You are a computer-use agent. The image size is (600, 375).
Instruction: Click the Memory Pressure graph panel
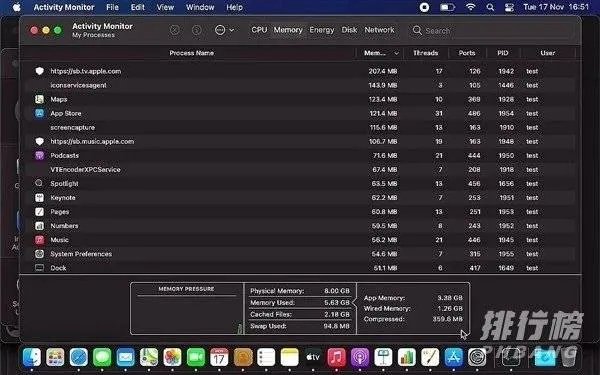(x=187, y=308)
